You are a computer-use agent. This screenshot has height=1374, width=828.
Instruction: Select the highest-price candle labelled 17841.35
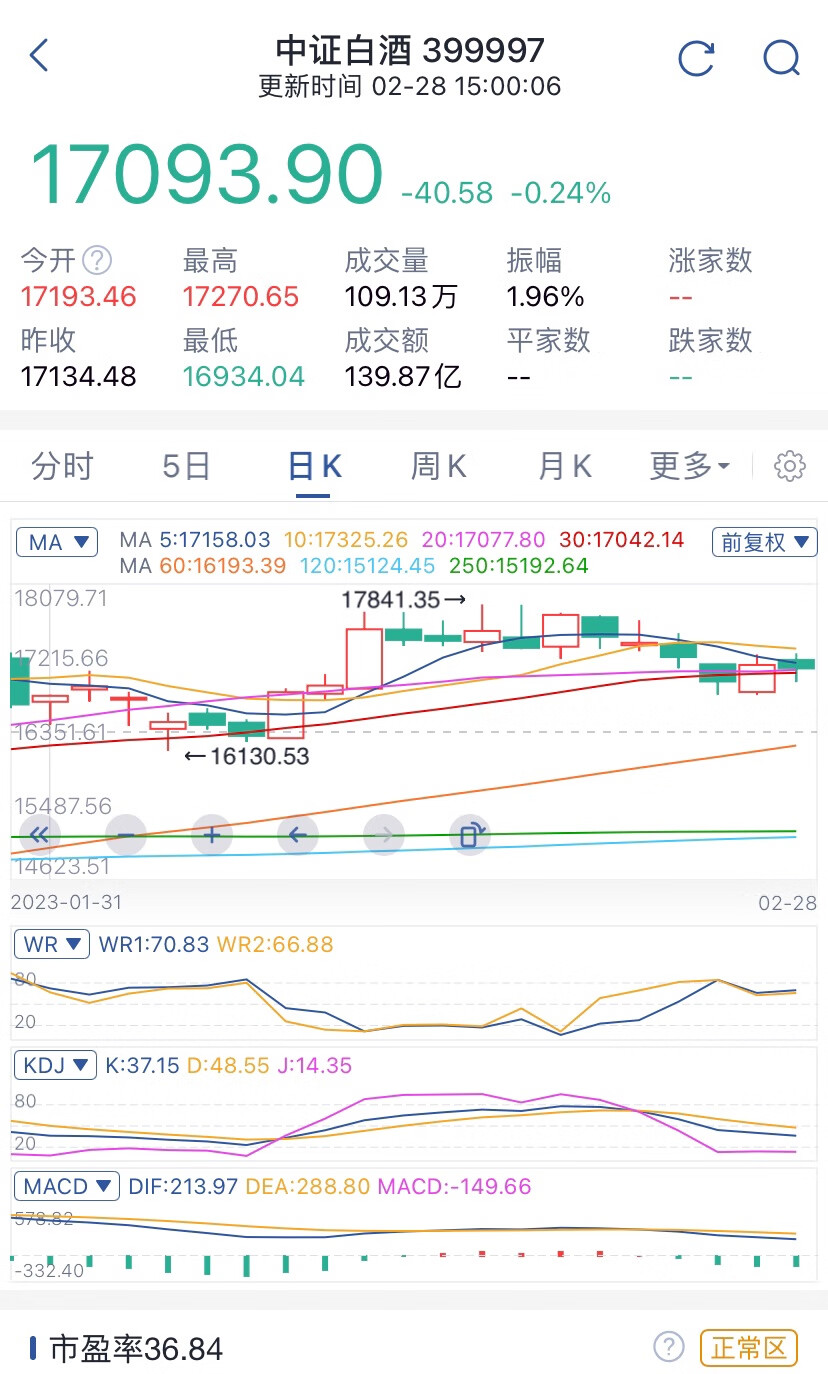click(x=482, y=629)
